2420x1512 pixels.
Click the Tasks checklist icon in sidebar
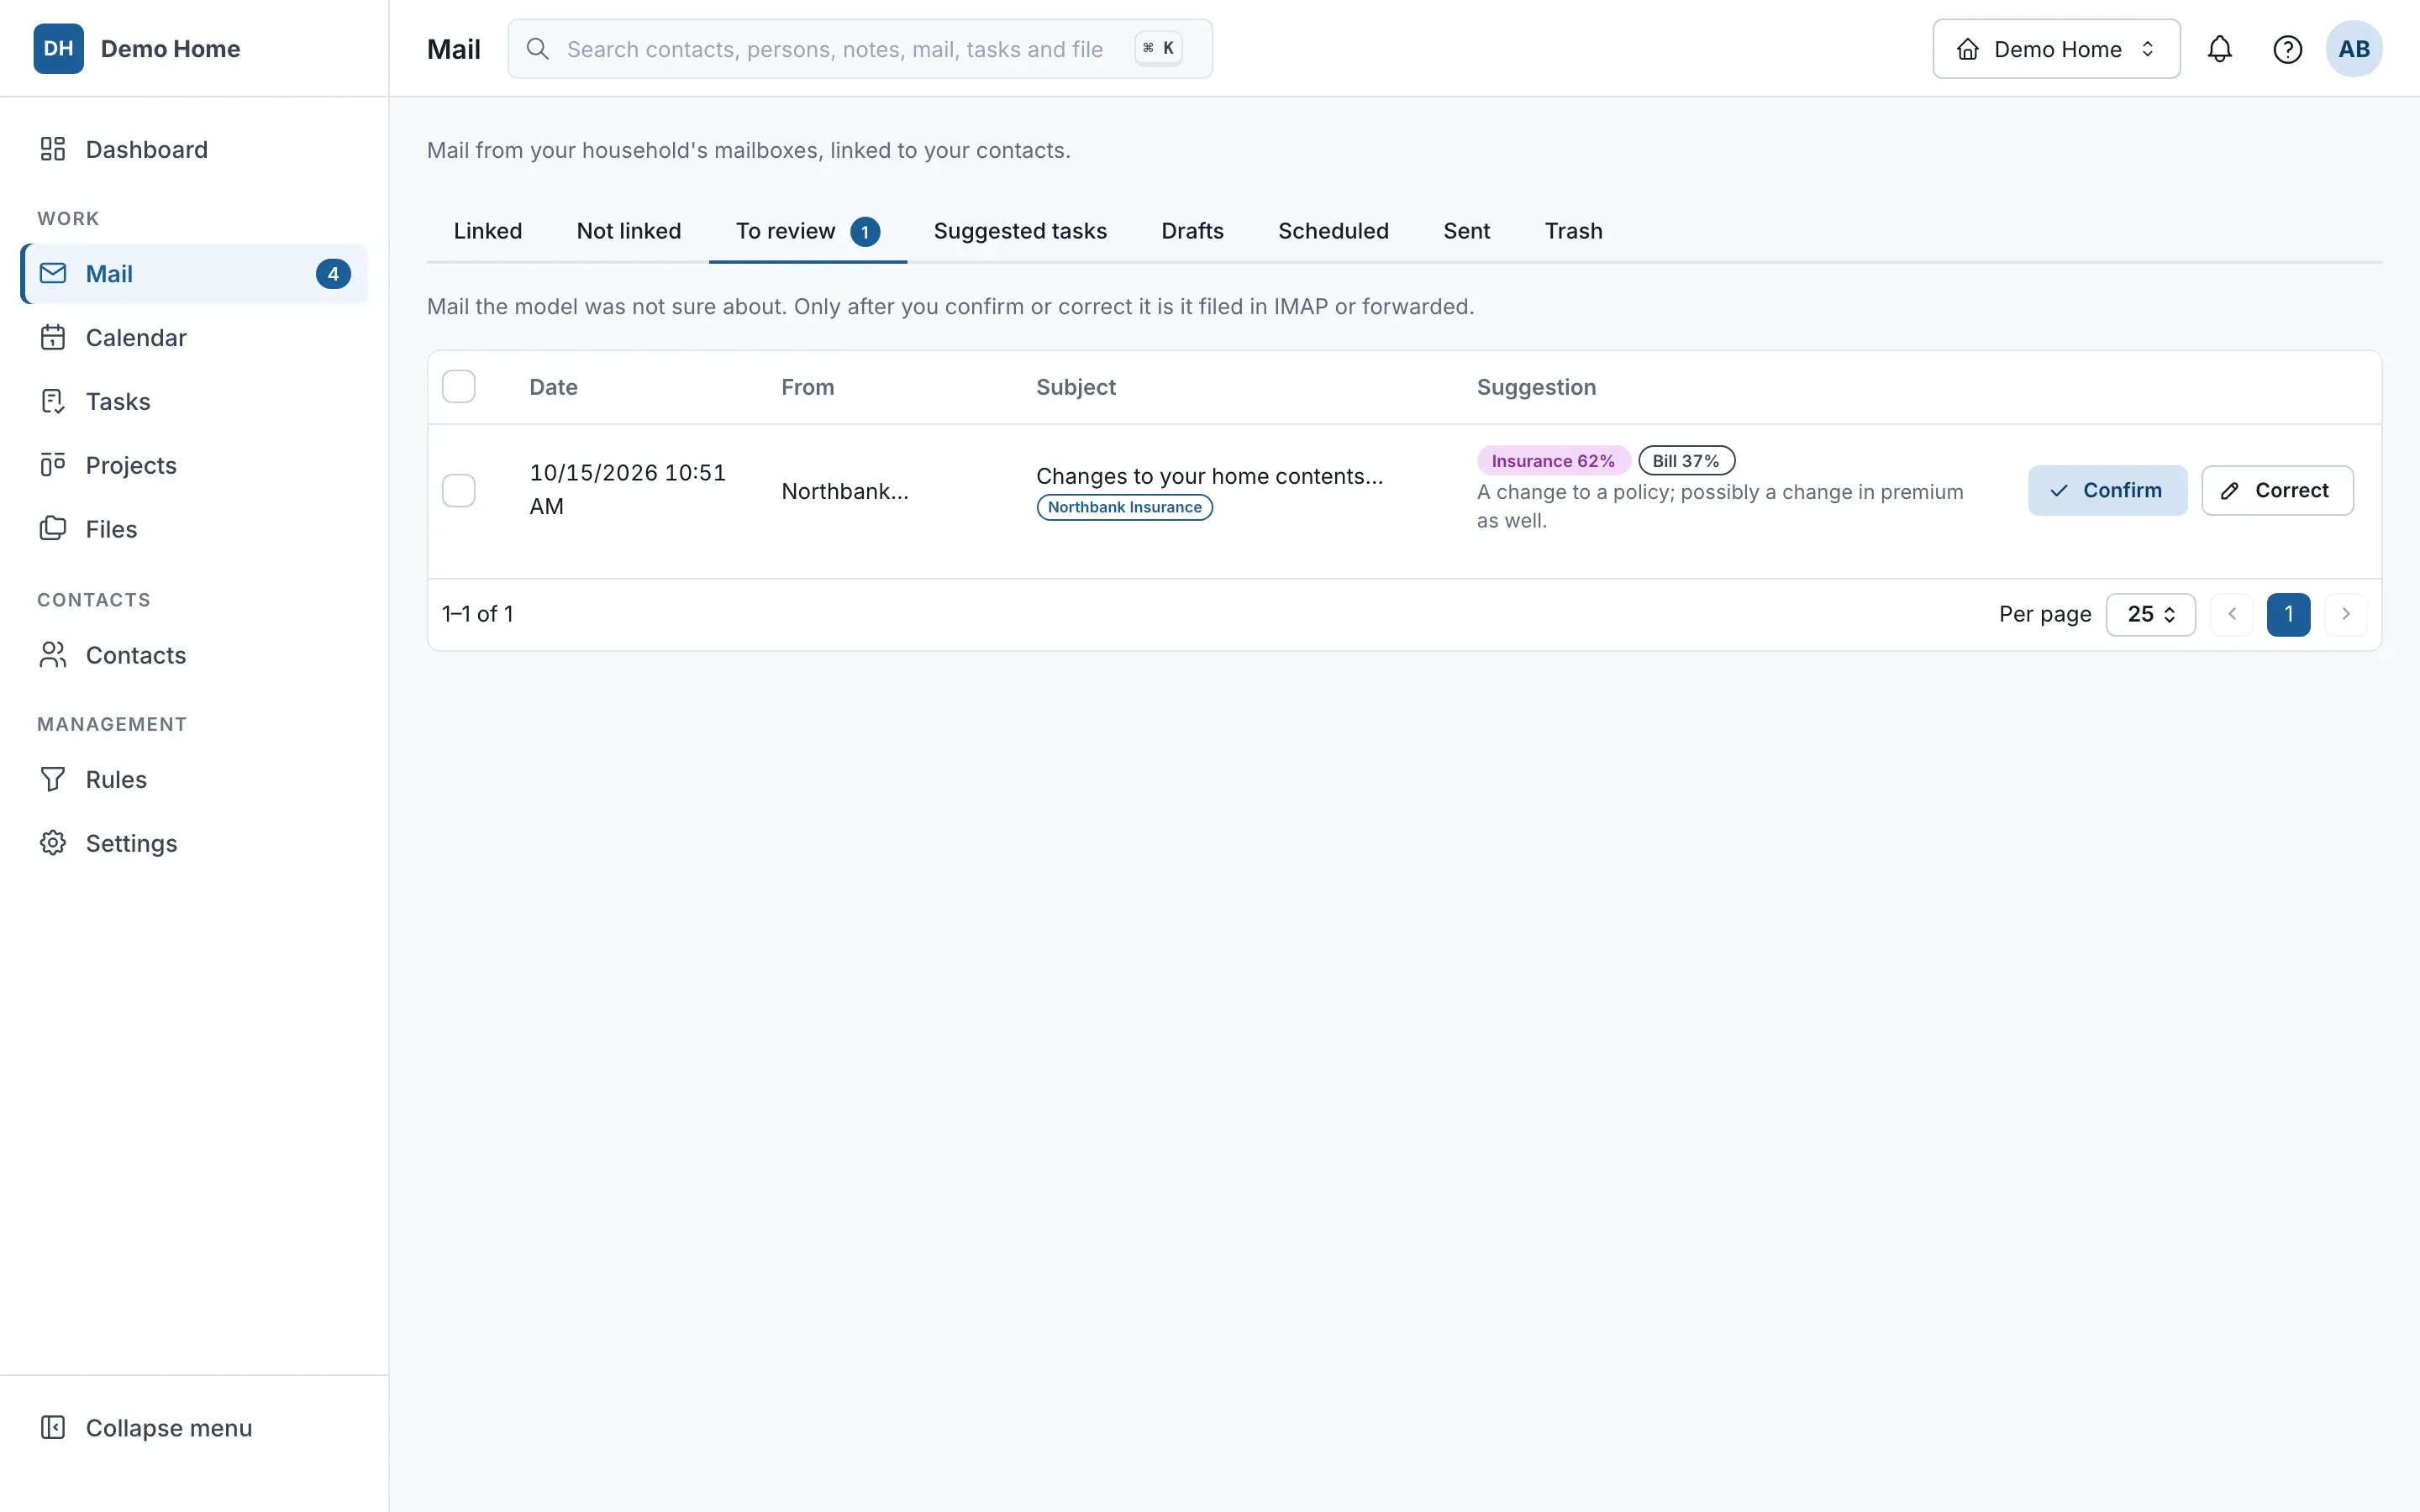pos(53,401)
